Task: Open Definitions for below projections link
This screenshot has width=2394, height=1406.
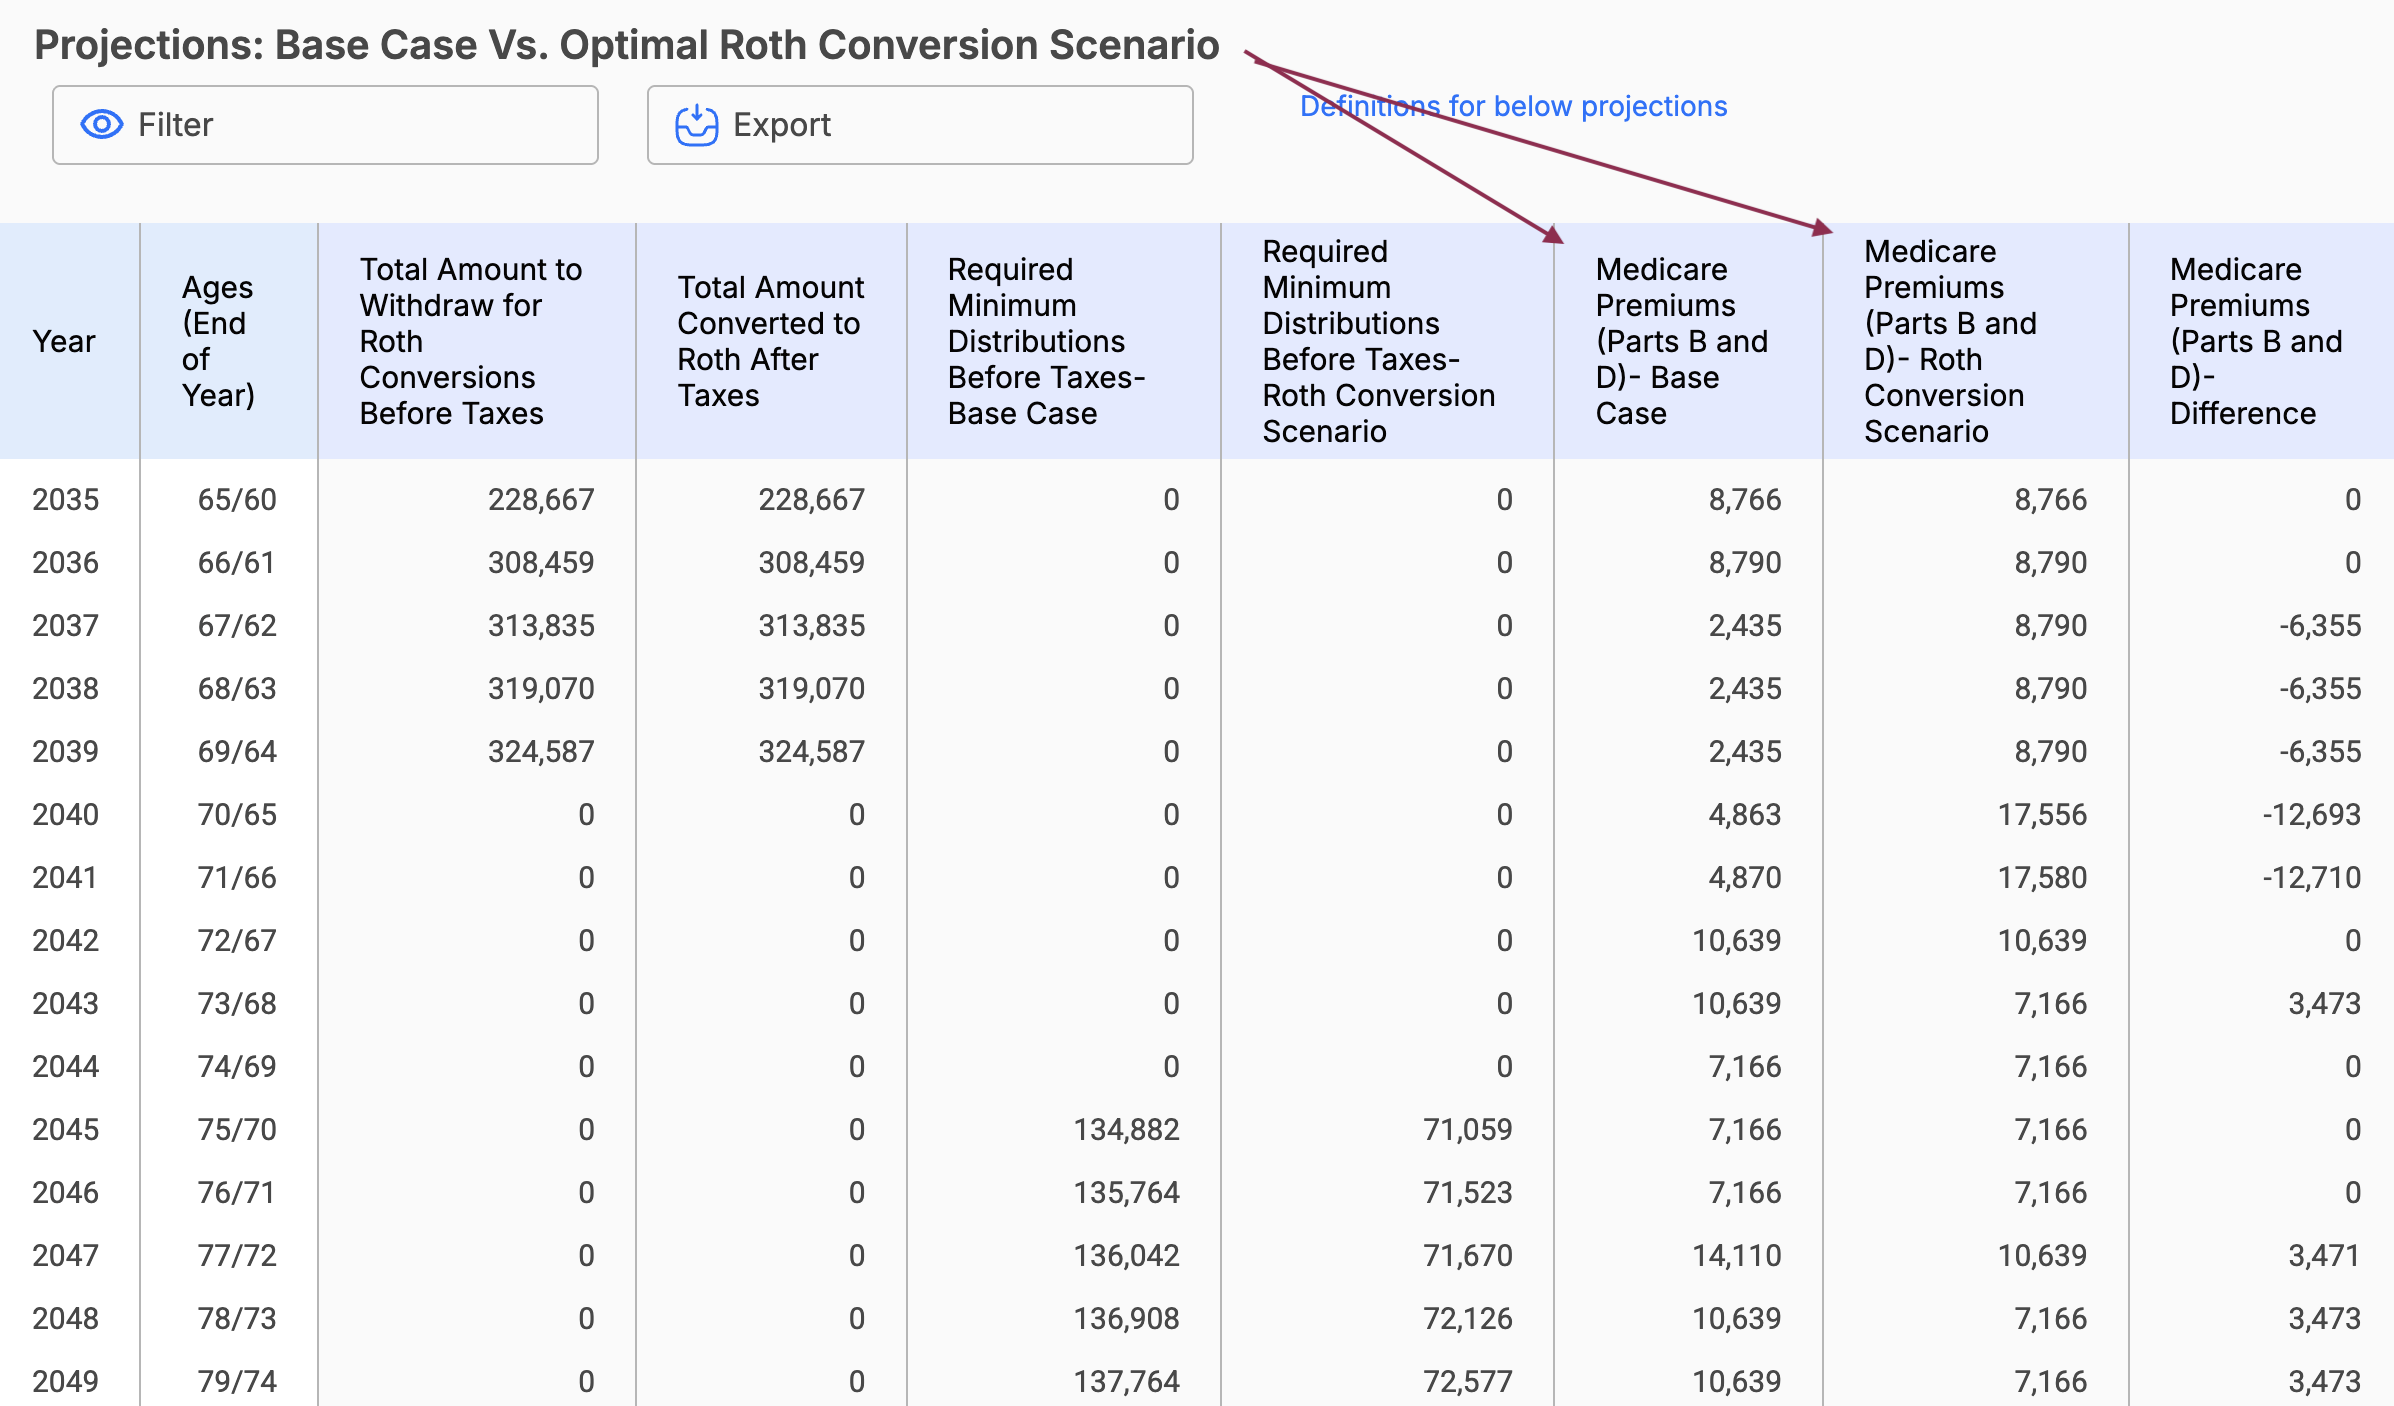Action: click(x=1512, y=105)
